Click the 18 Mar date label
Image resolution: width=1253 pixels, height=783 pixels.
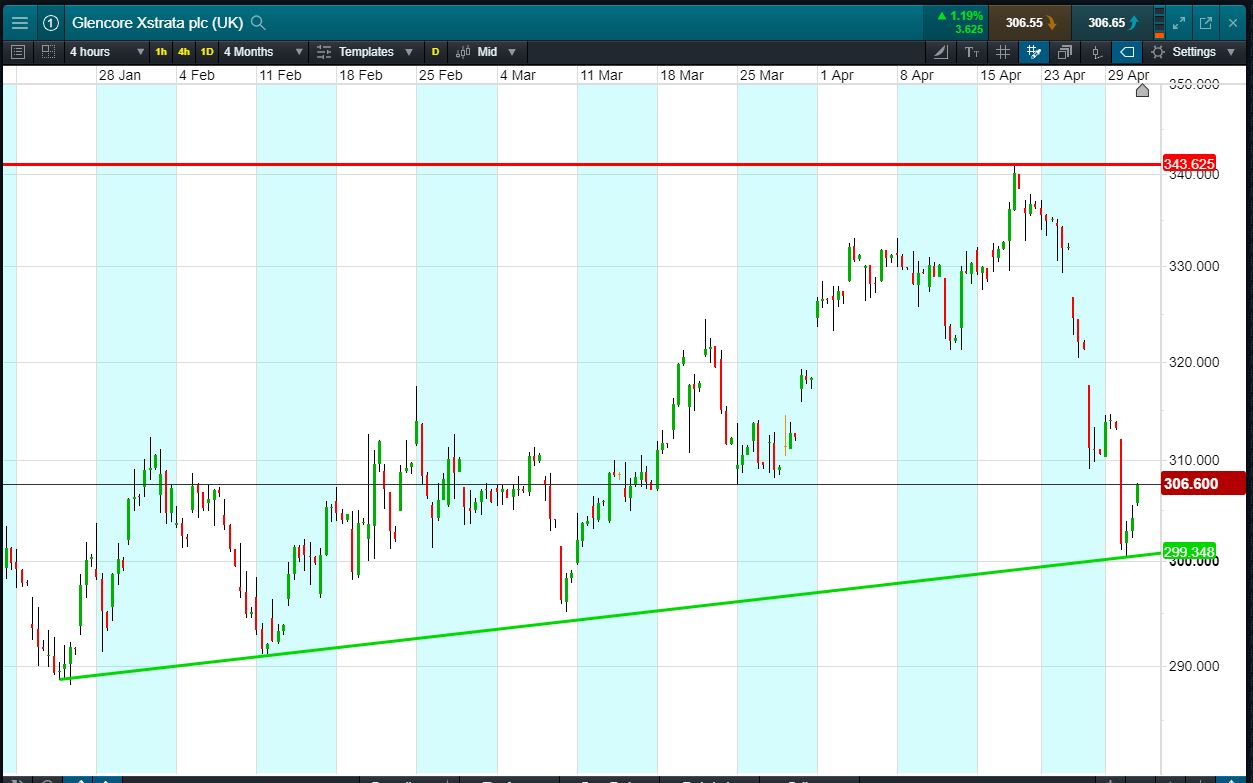point(681,75)
